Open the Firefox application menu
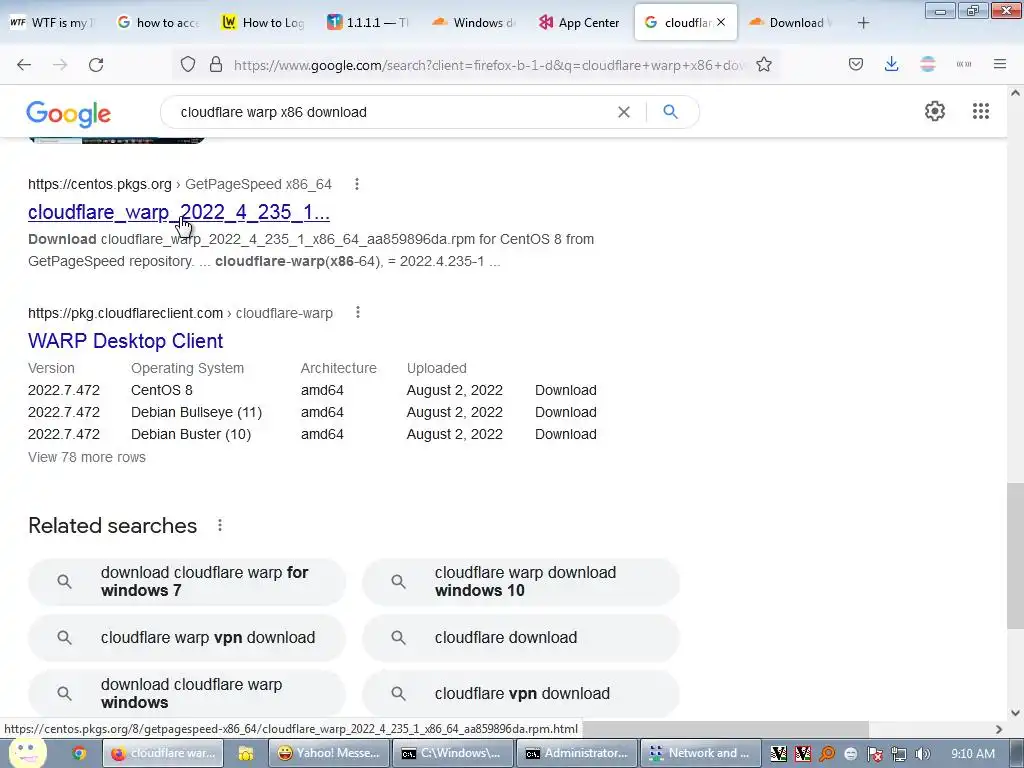The width and height of the screenshot is (1024, 768). [x=1000, y=64]
